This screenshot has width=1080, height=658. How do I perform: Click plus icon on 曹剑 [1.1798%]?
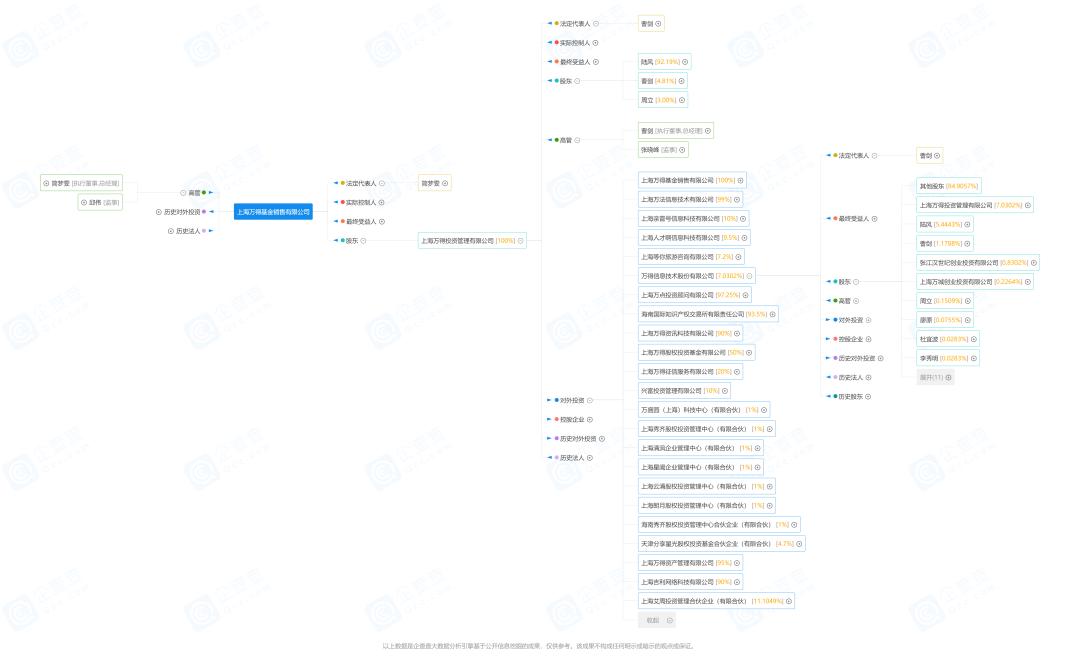967,243
